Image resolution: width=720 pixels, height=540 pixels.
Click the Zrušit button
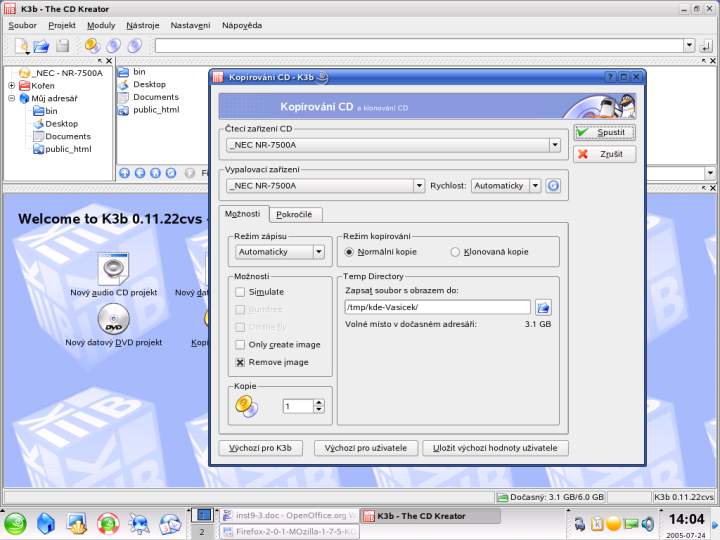(x=605, y=154)
